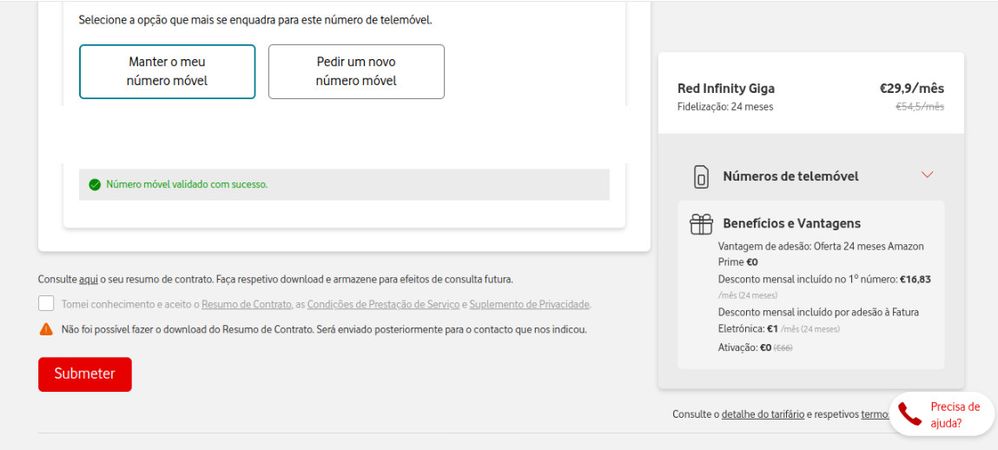The width and height of the screenshot is (998, 450).
Task: Open the "Suplemento de Privacidade" link
Action: [529, 304]
